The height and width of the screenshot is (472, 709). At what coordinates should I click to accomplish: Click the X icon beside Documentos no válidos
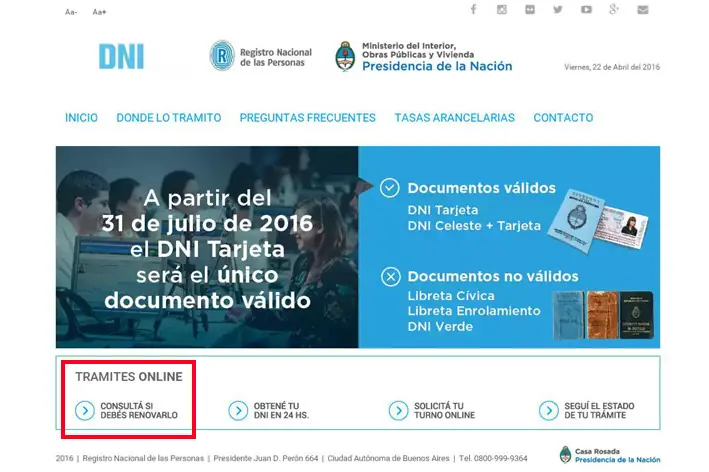coord(391,277)
